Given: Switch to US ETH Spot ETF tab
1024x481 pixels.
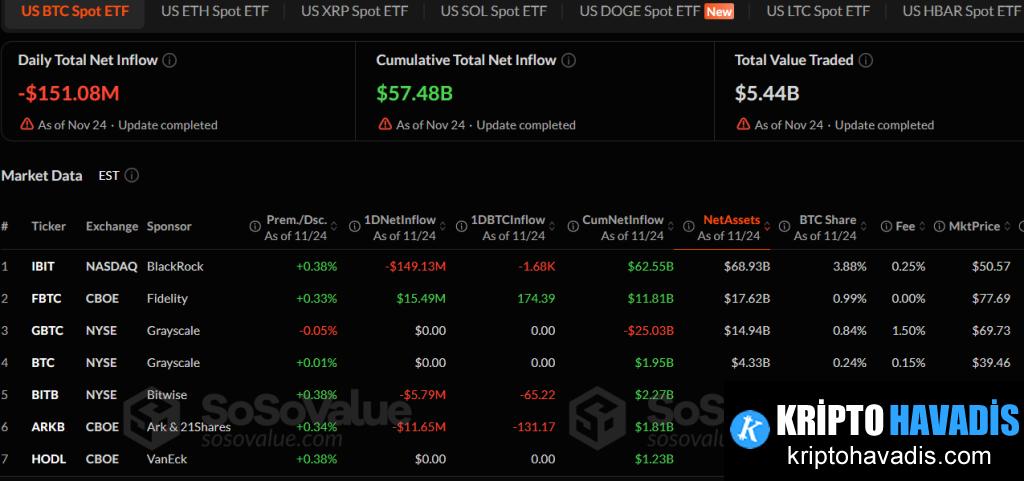Looking at the screenshot, I should (x=214, y=11).
